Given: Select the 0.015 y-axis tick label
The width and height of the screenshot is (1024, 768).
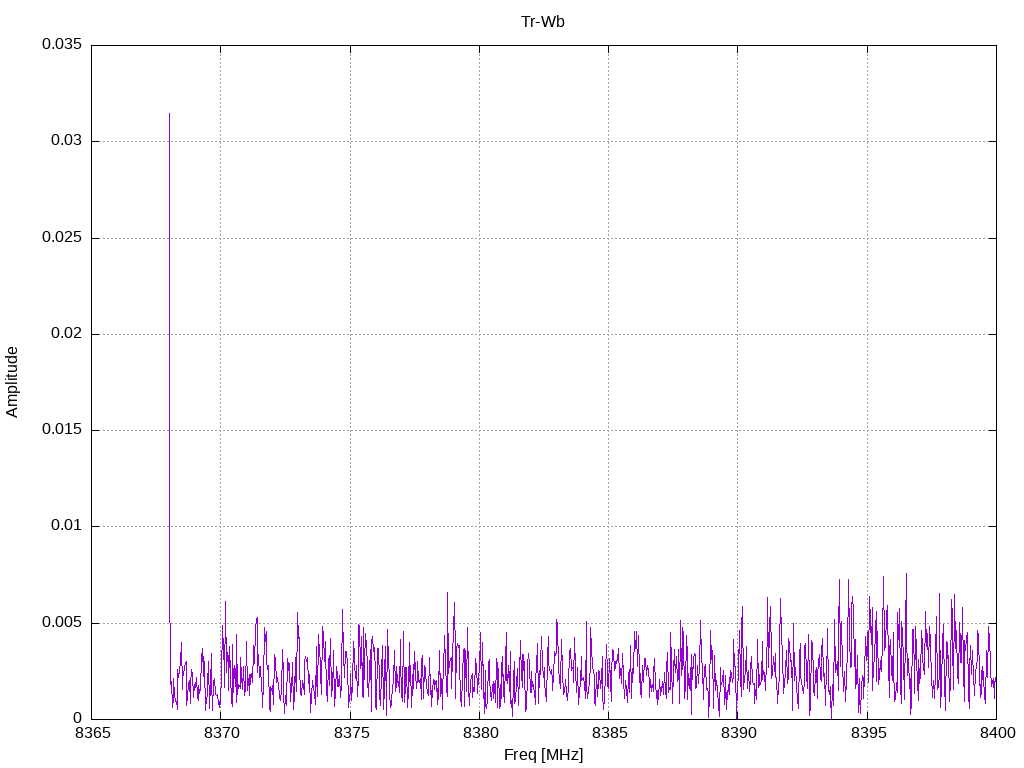Looking at the screenshot, I should (x=61, y=430).
